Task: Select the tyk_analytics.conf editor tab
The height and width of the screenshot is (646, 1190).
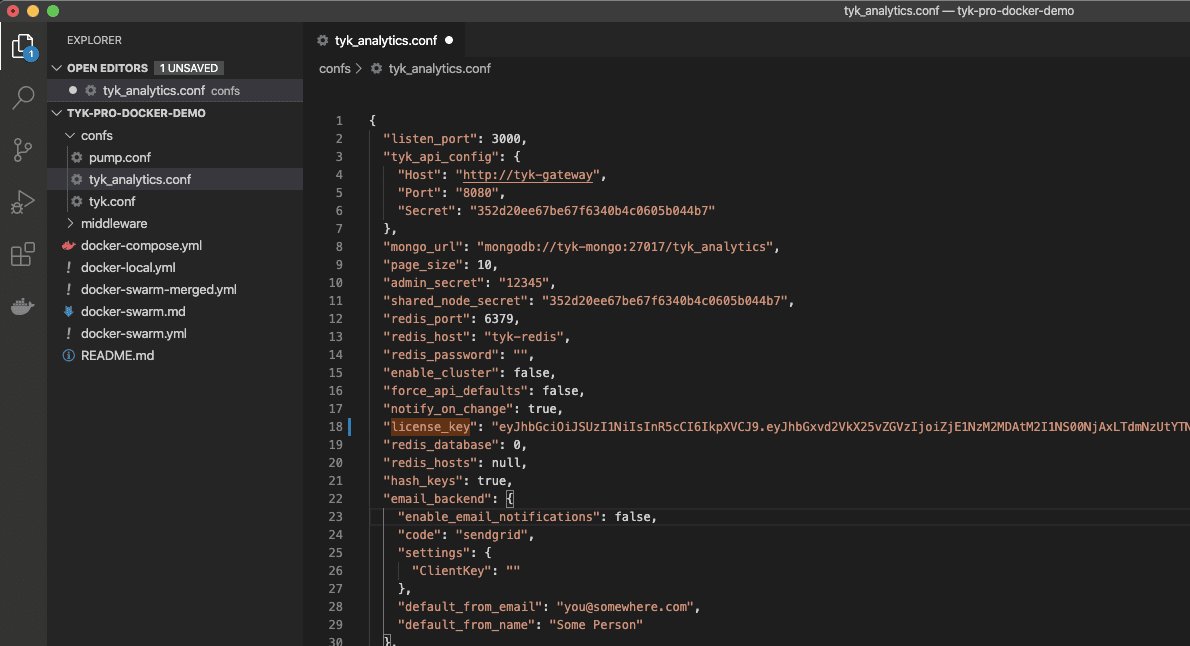Action: pyautogui.click(x=386, y=41)
